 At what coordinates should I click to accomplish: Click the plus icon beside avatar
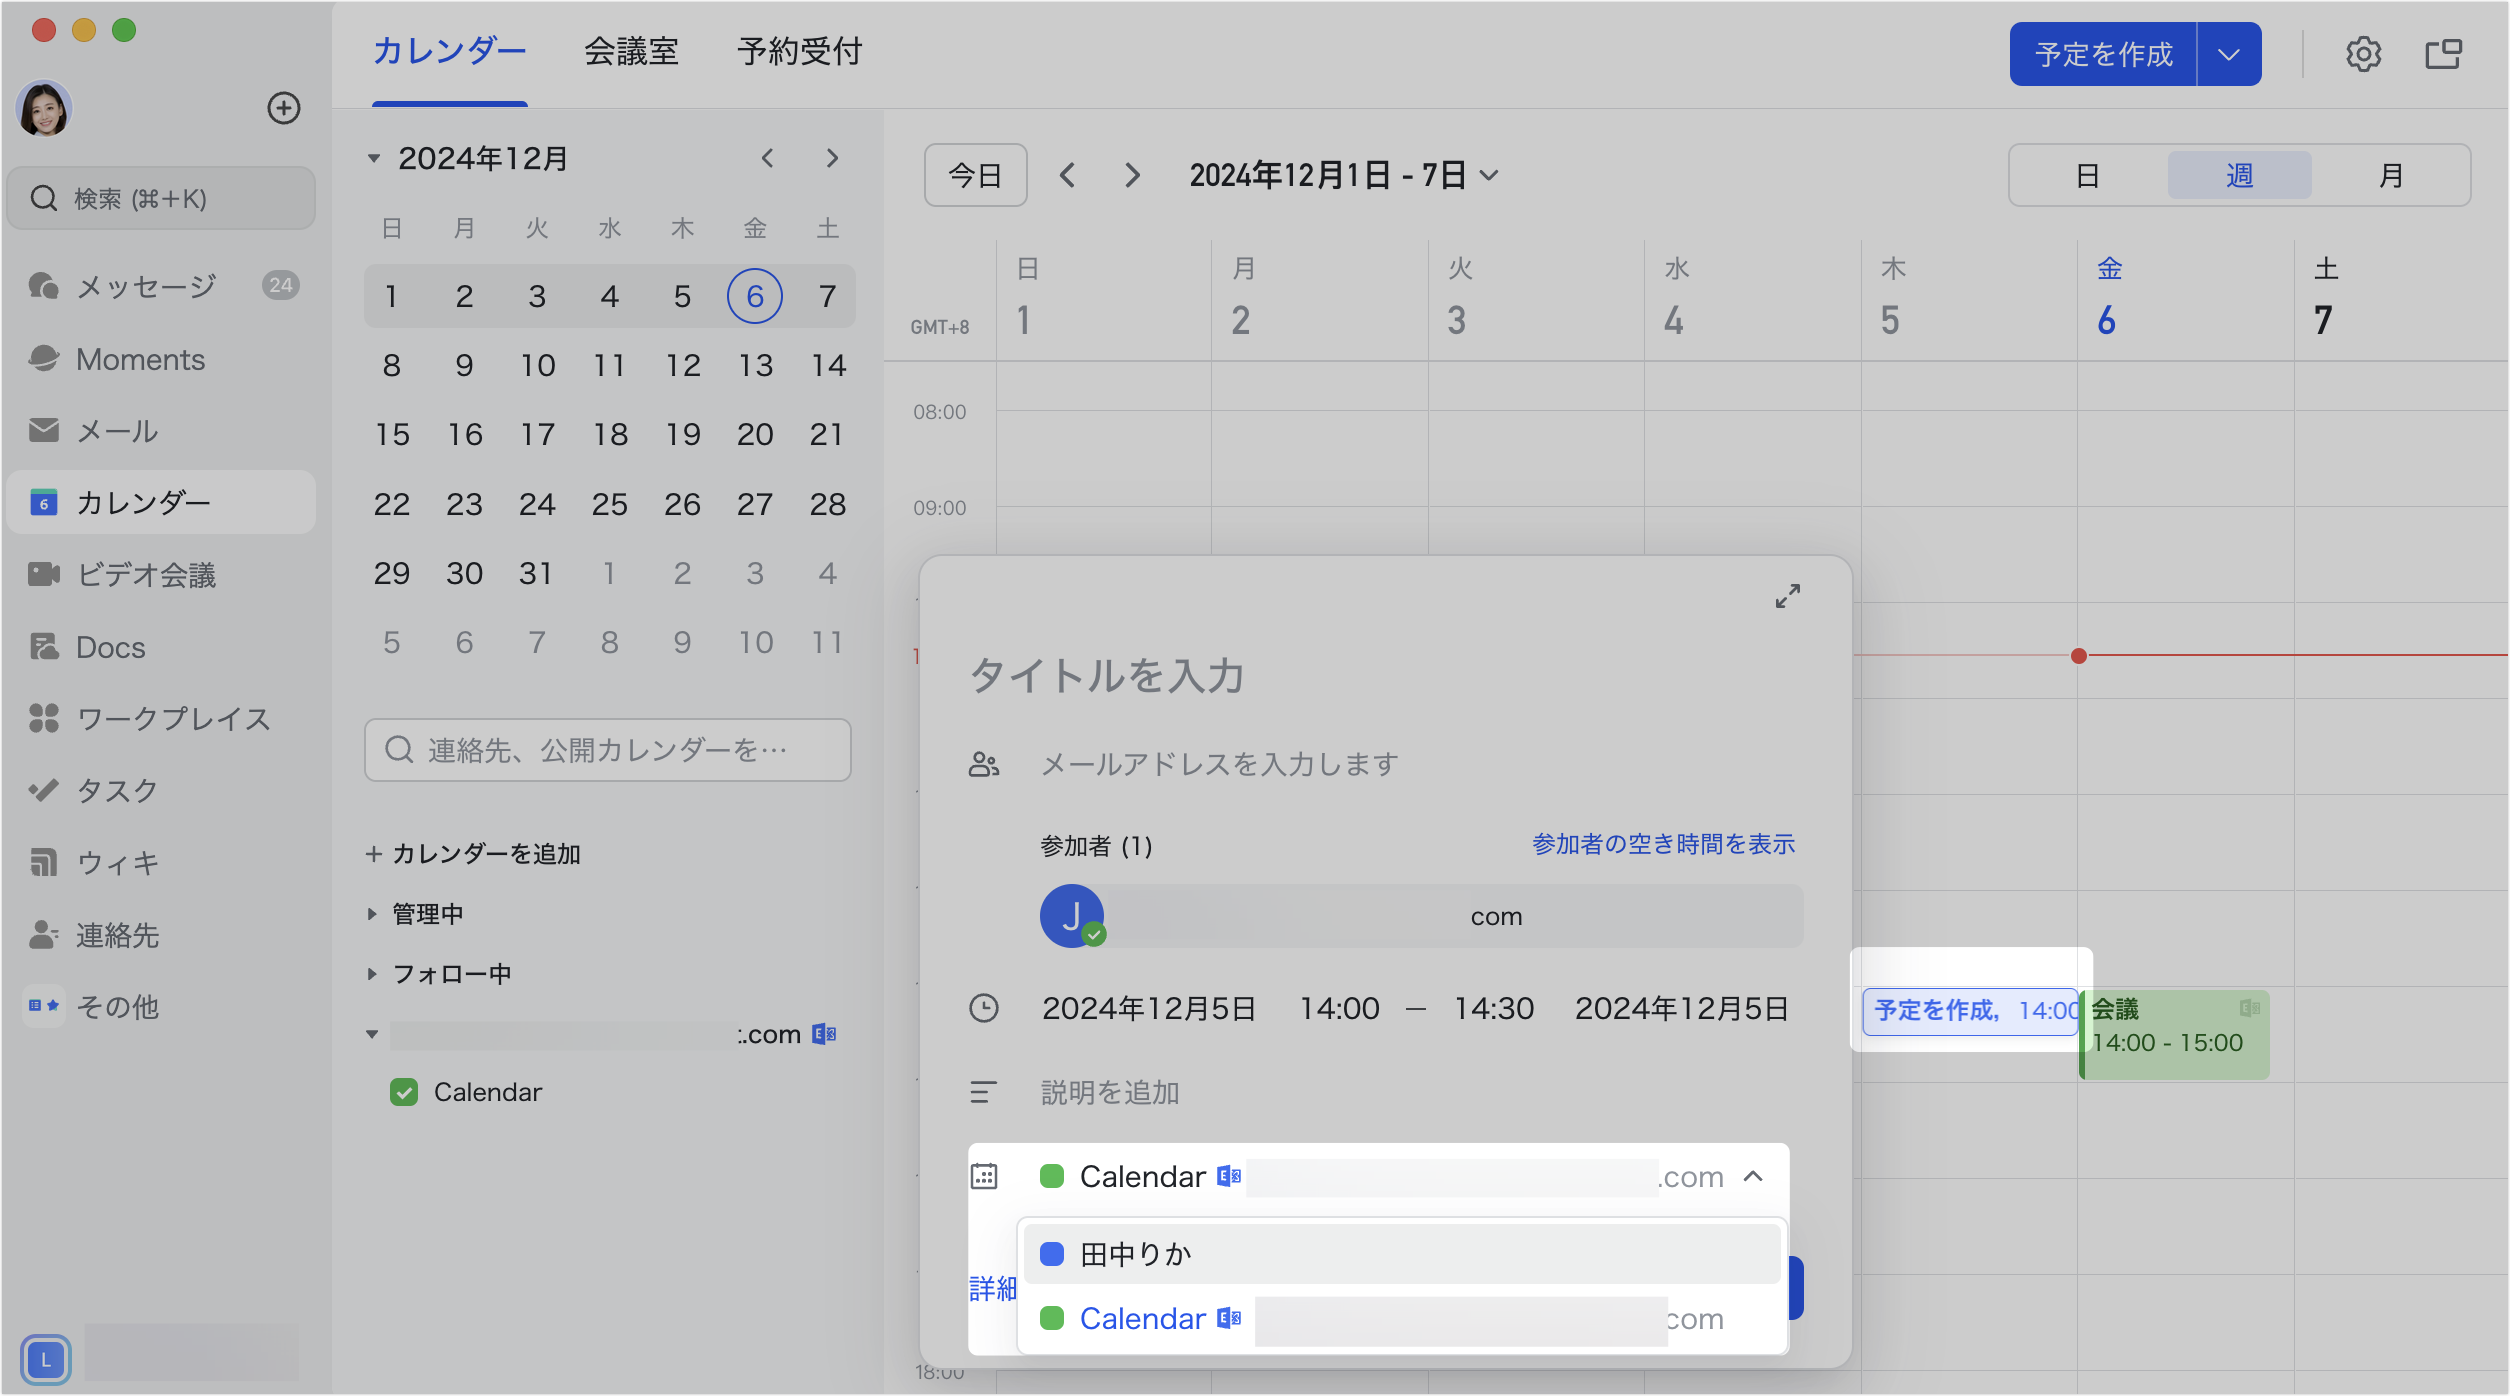click(284, 108)
